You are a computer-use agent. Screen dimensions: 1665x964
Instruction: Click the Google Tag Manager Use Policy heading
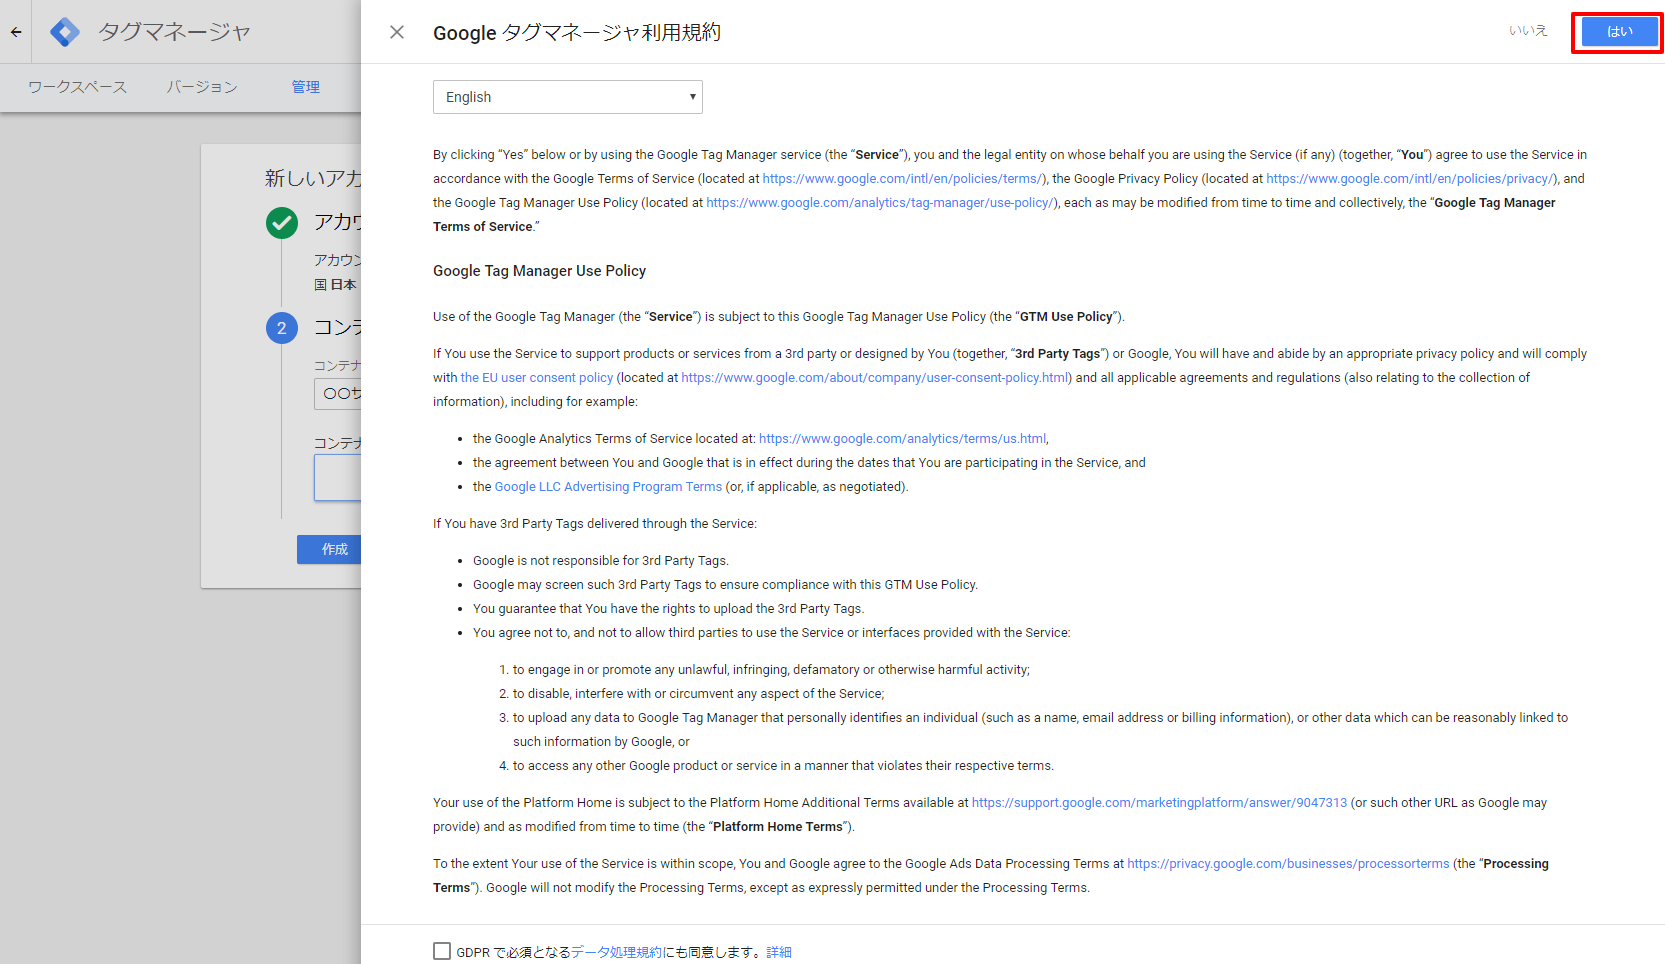(539, 271)
